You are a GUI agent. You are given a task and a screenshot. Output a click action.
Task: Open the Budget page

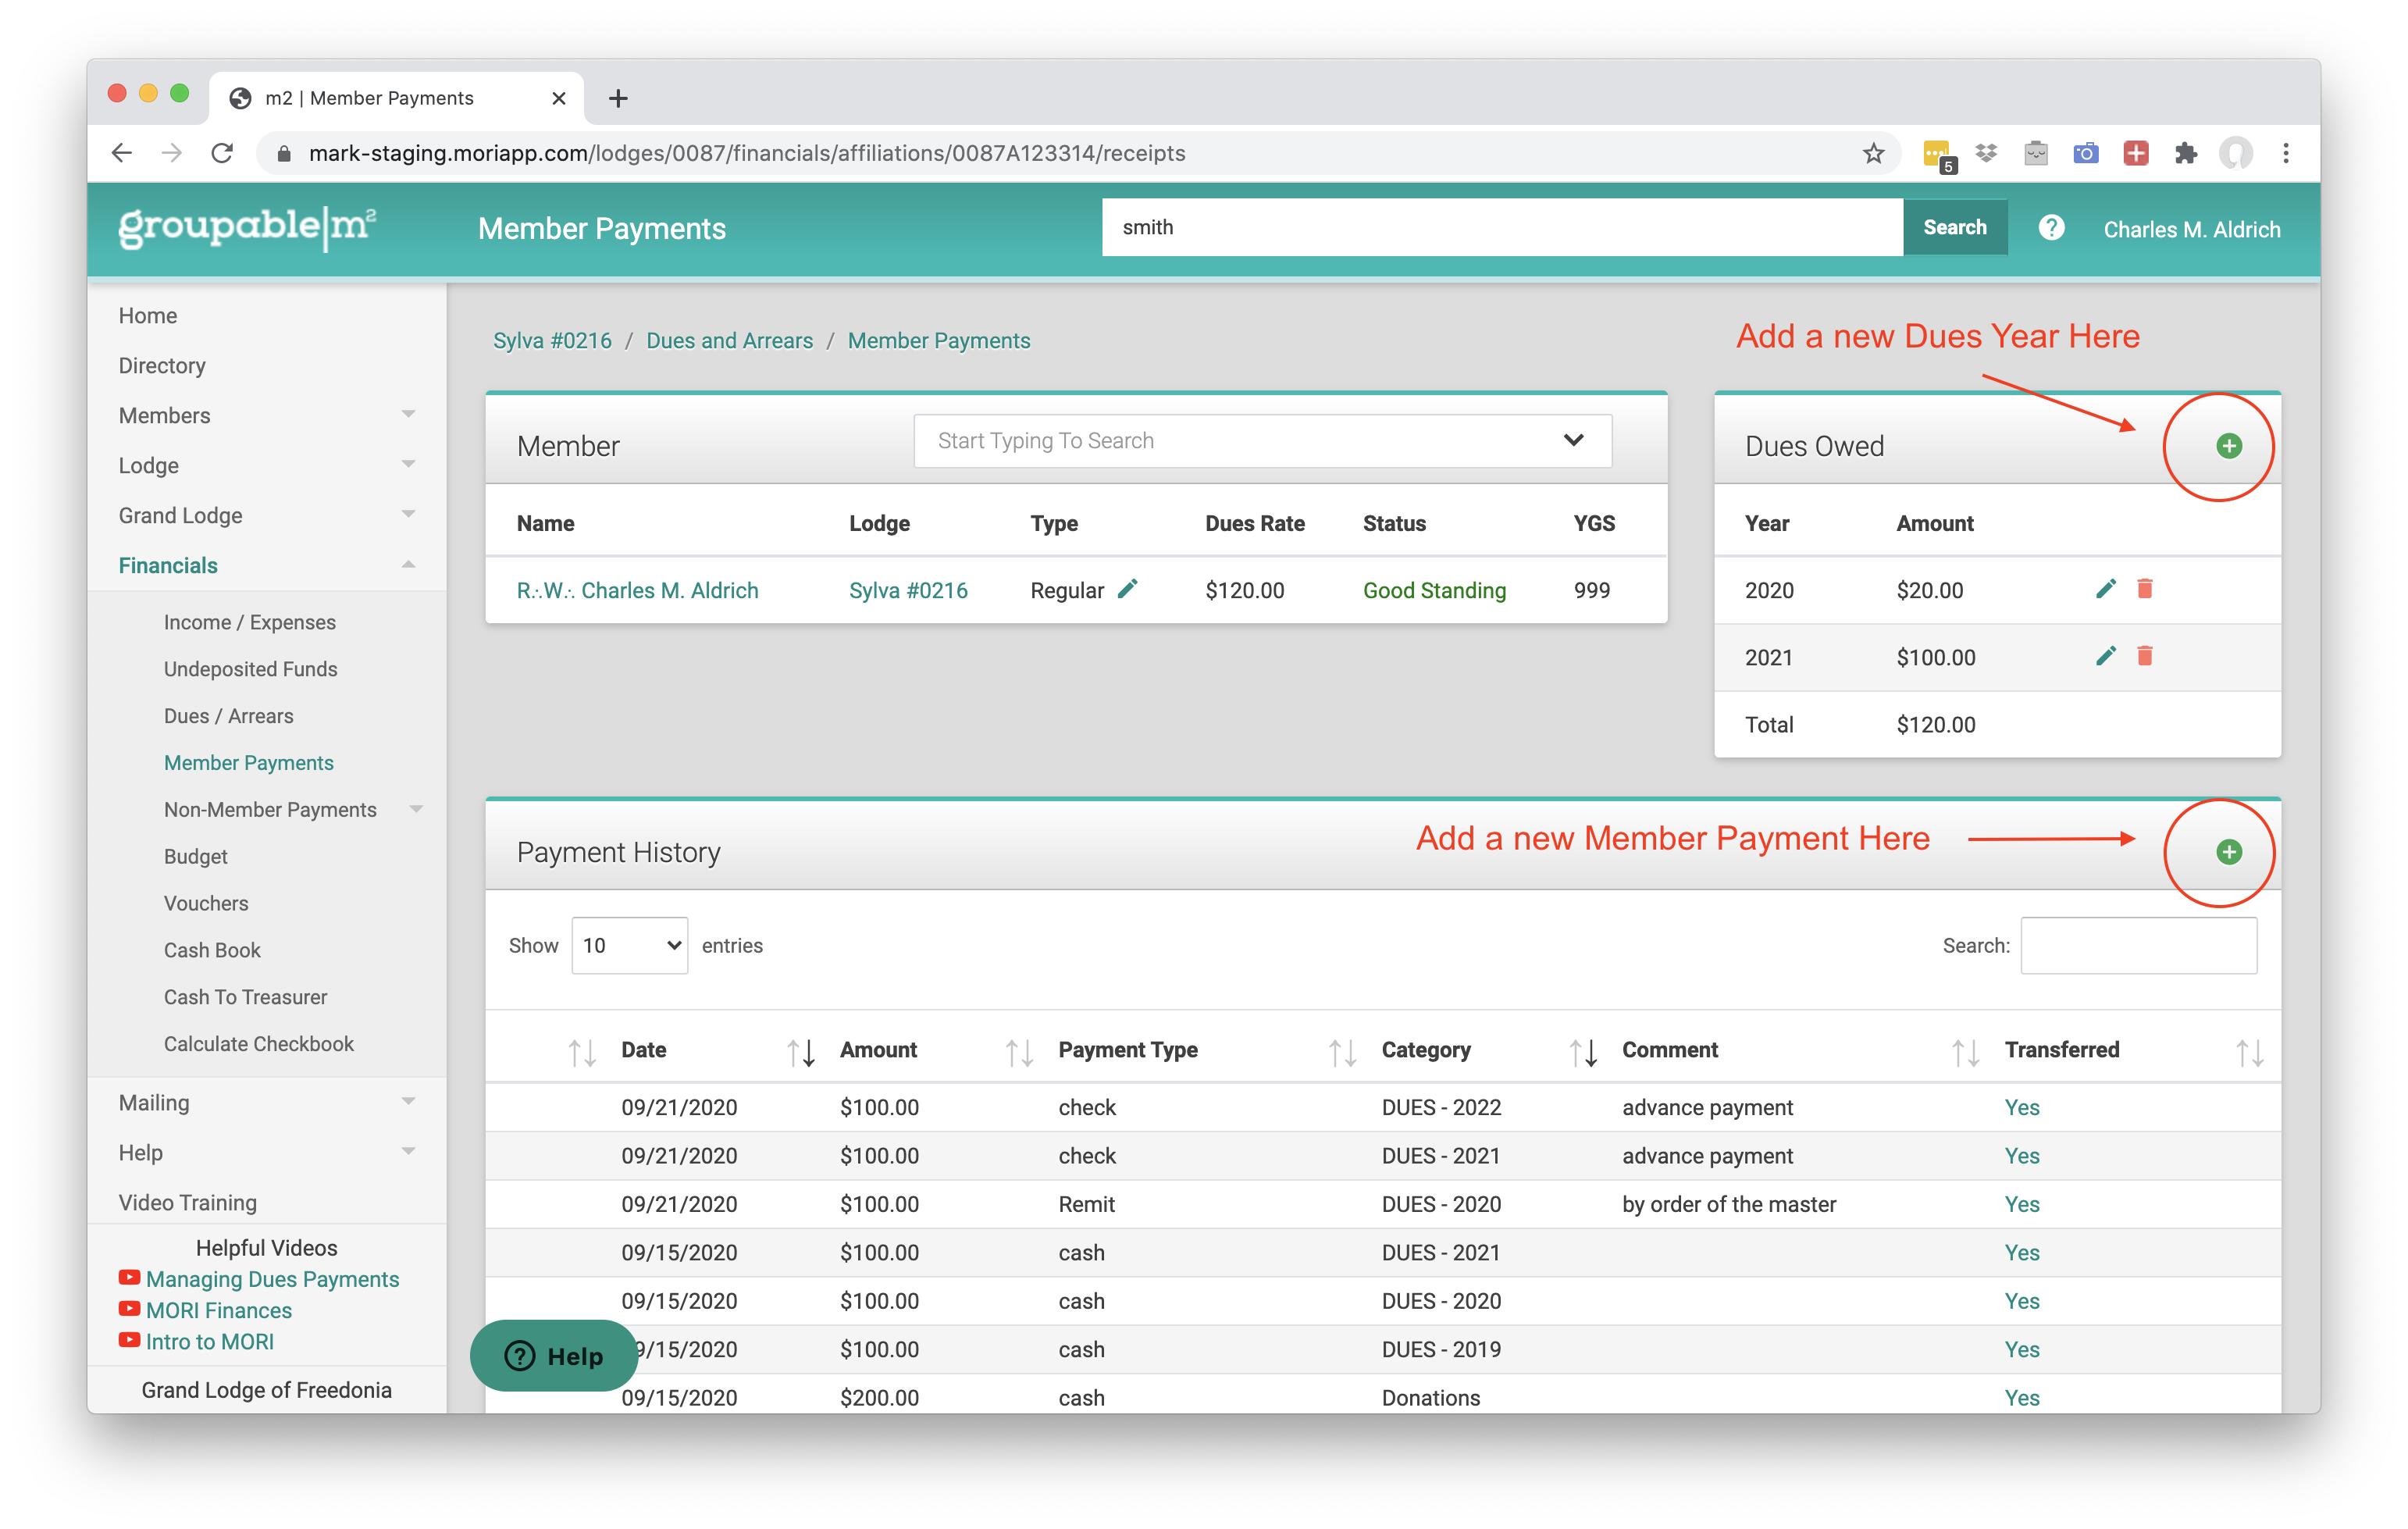coord(196,856)
